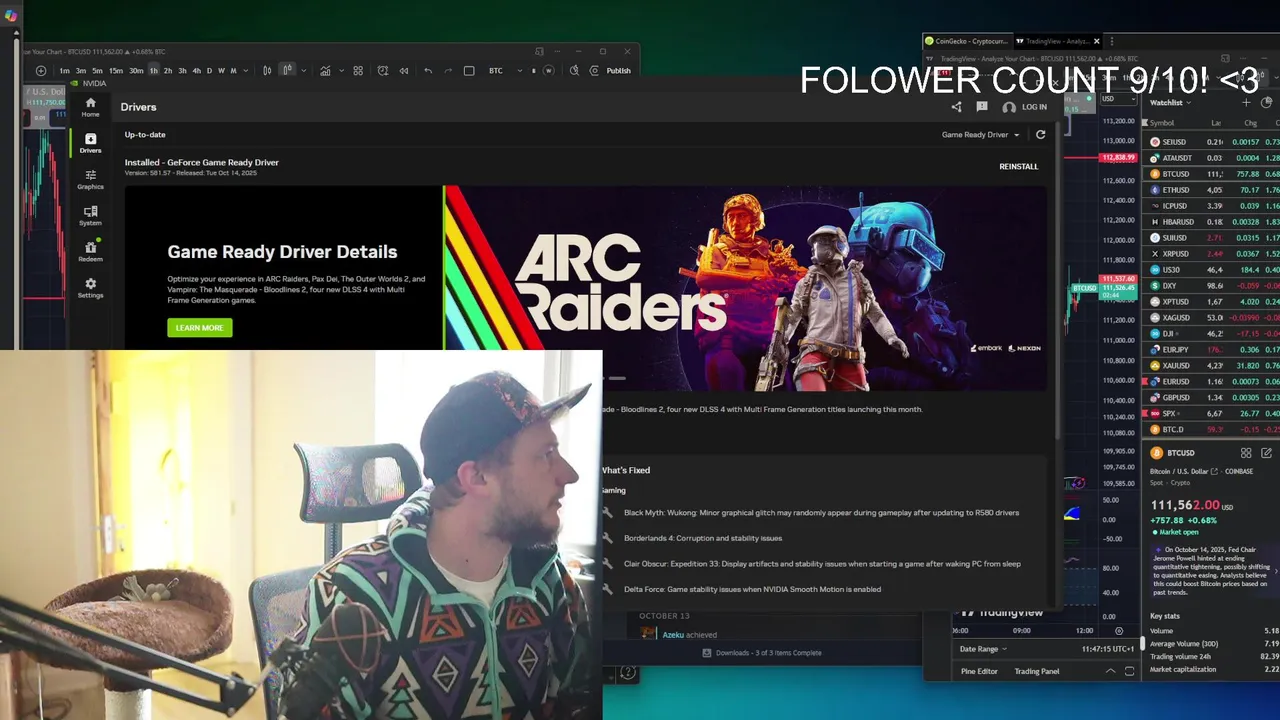The image size is (1280, 720).
Task: Open Graphics section in NVIDIA sidebar
Action: [x=90, y=179]
